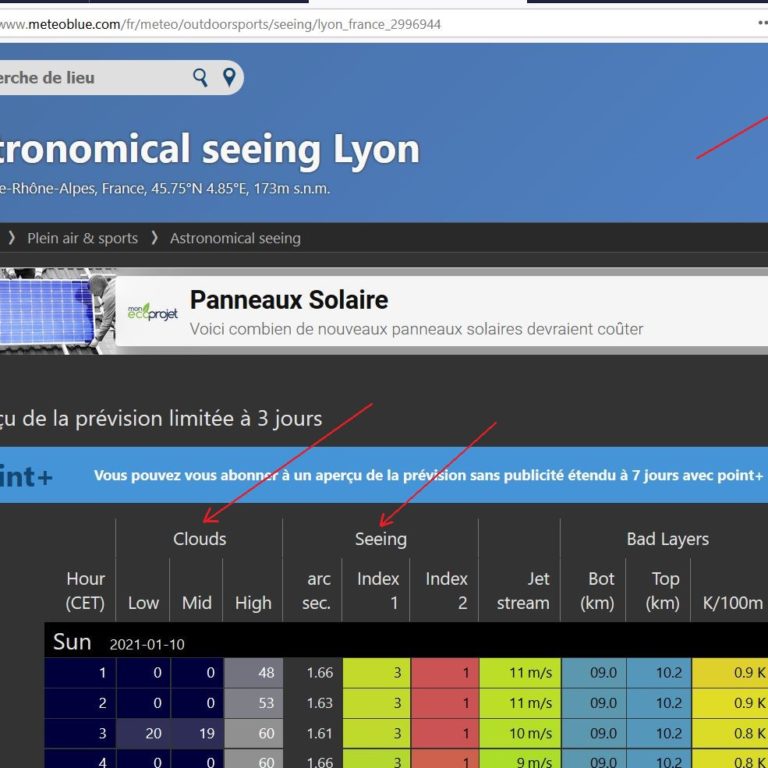The height and width of the screenshot is (768, 768).
Task: Click the grey High cloud cell showing 48
Action: tap(253, 673)
